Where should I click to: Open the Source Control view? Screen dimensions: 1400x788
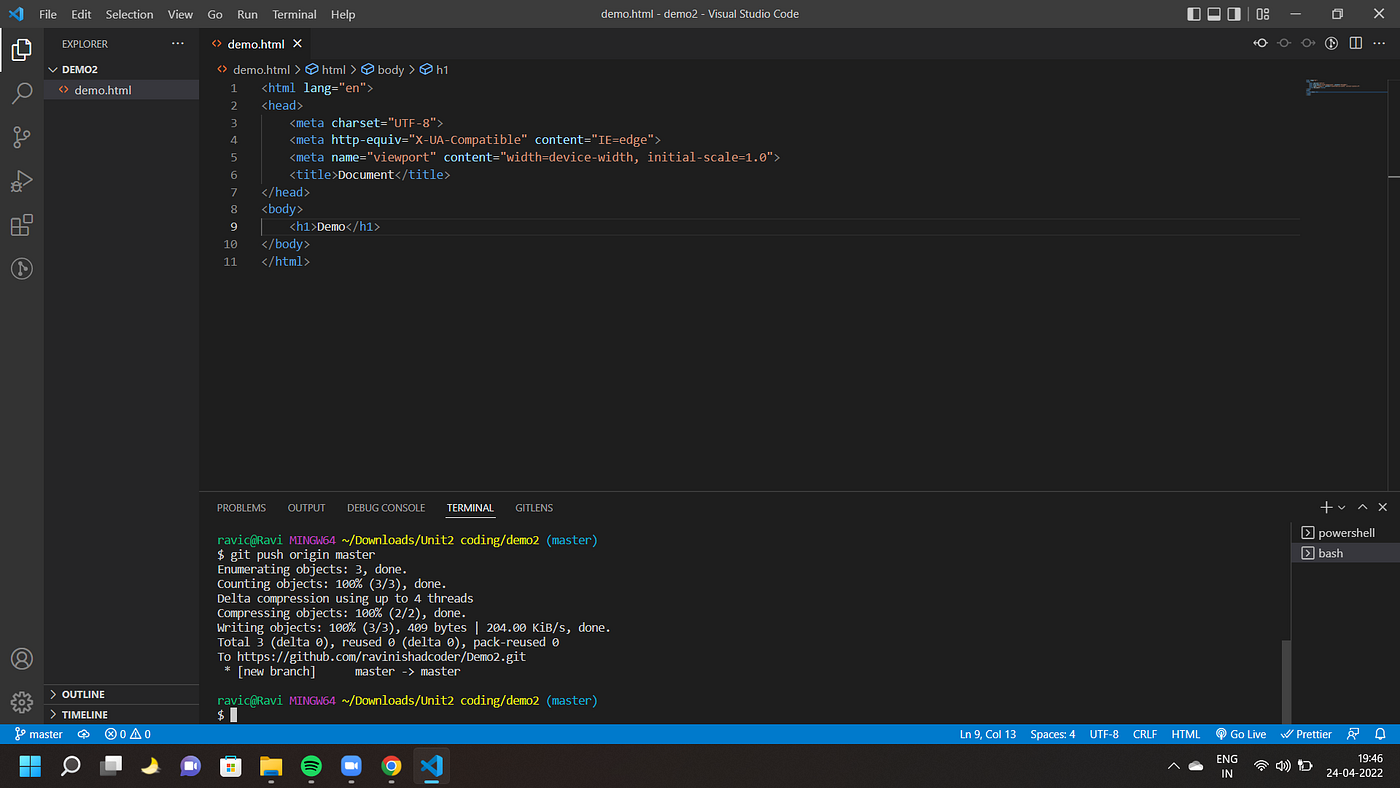(21, 137)
